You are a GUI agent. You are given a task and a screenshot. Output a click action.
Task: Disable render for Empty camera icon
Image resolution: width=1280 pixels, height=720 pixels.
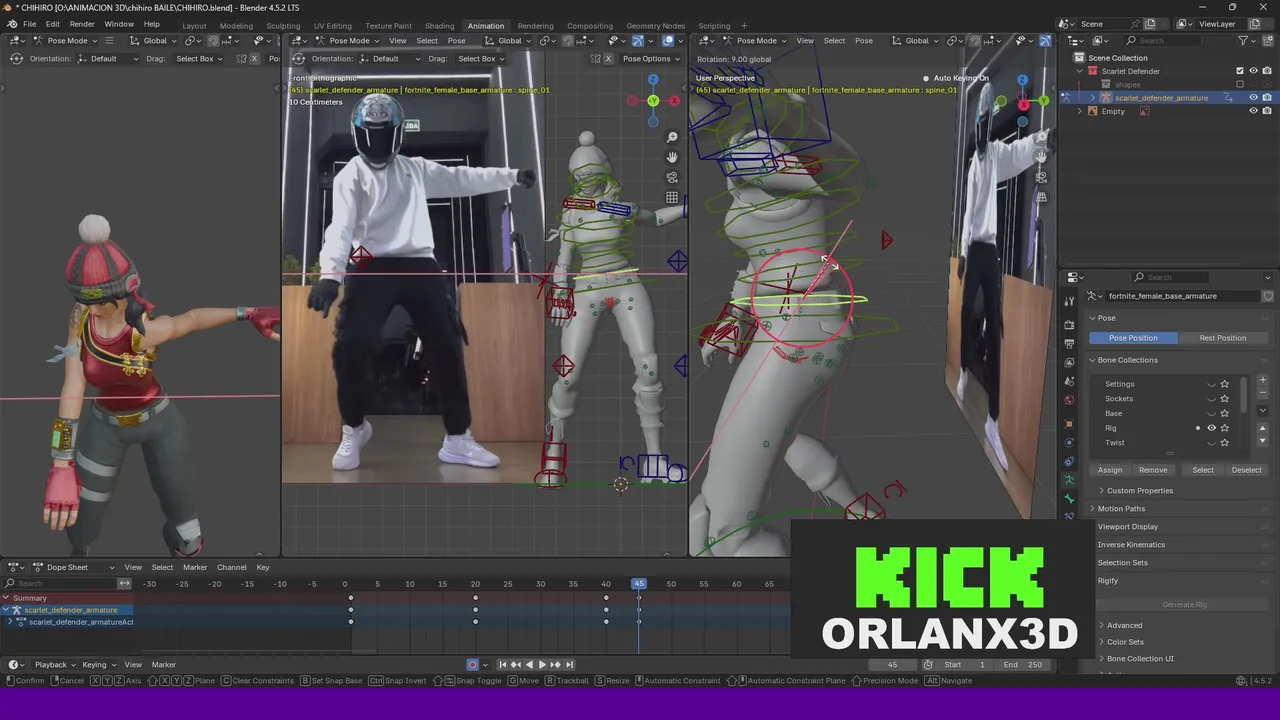coord(1267,111)
